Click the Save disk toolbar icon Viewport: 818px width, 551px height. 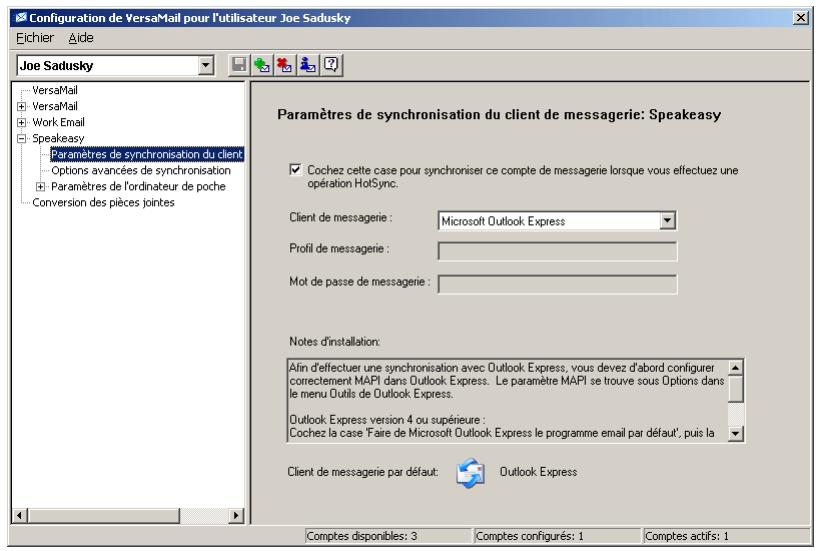(x=239, y=65)
